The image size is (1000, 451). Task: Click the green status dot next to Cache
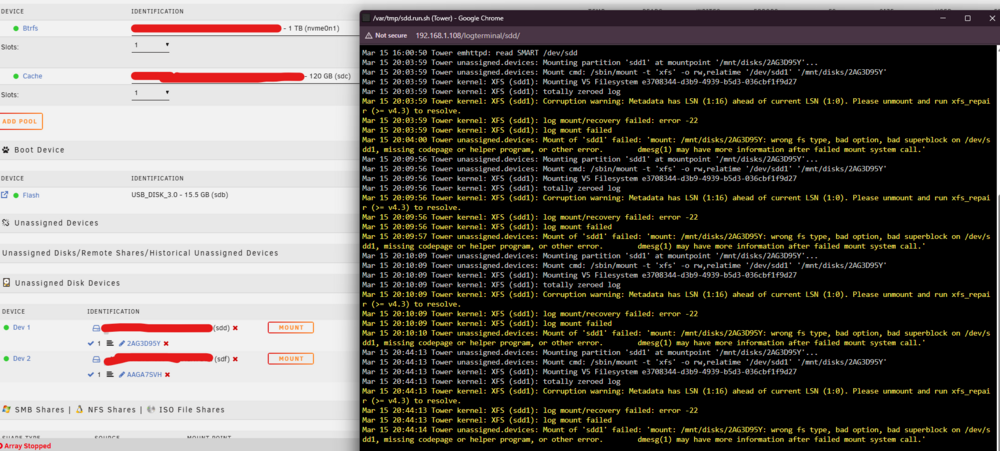coord(15,76)
